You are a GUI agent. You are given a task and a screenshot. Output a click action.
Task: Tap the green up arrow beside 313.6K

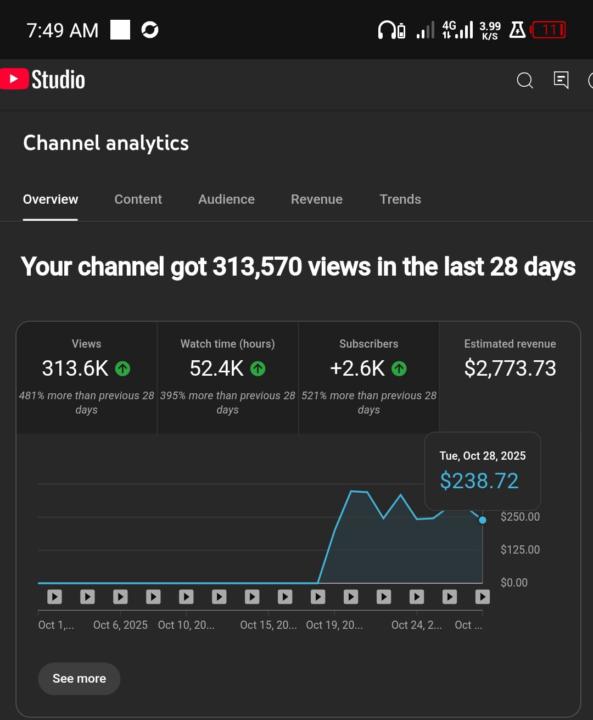(123, 368)
